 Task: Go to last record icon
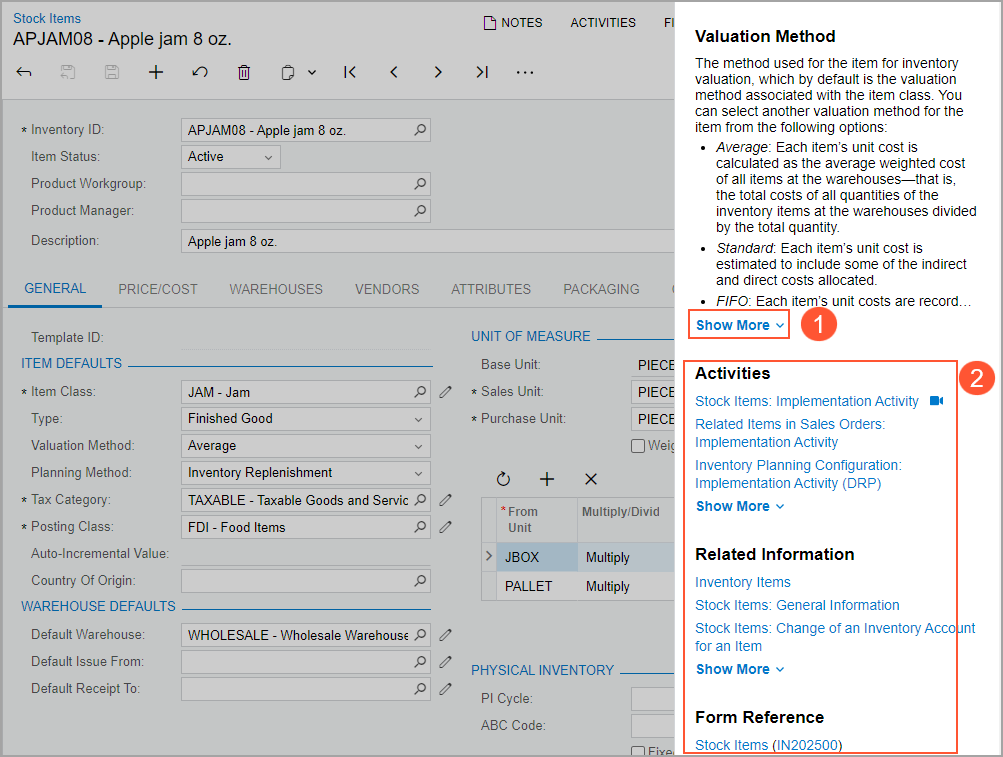[482, 72]
